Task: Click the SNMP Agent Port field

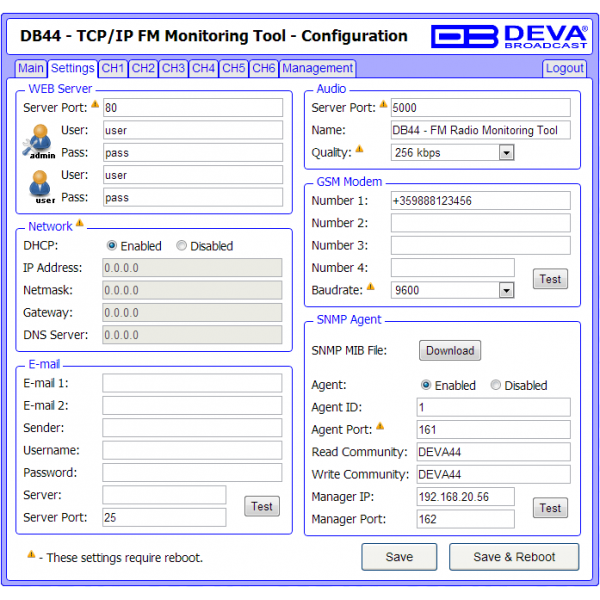Action: 494,430
